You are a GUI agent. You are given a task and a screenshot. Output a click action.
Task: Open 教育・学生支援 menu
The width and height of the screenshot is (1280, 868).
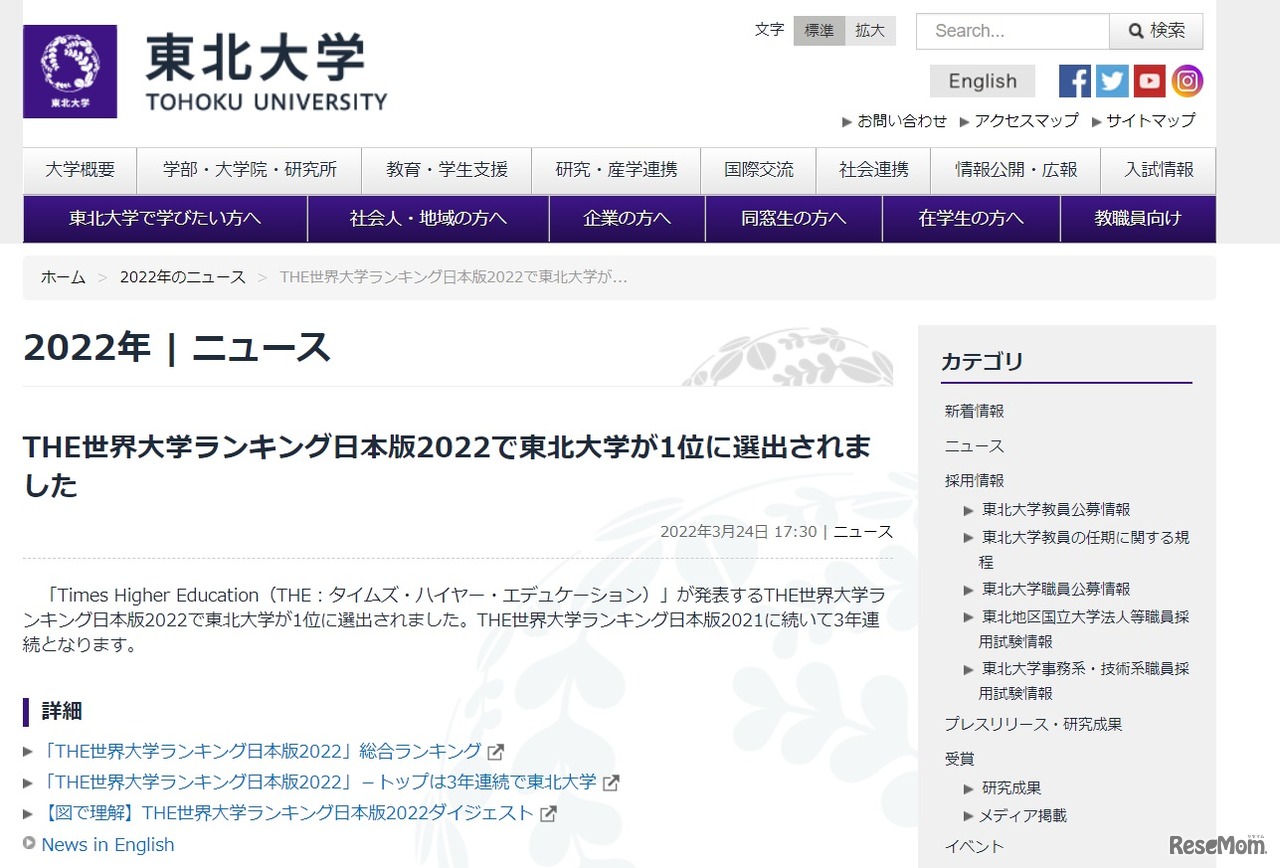(x=447, y=170)
